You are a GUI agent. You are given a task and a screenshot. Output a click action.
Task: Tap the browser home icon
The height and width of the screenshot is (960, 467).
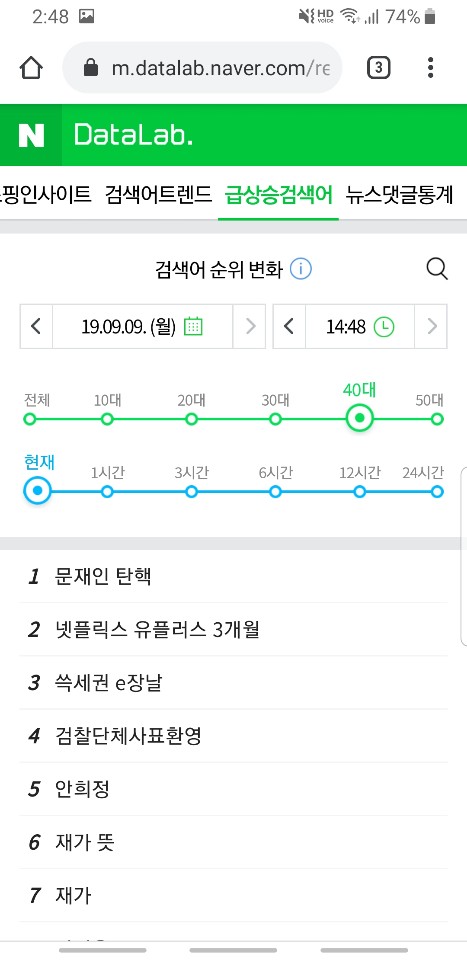(31, 68)
